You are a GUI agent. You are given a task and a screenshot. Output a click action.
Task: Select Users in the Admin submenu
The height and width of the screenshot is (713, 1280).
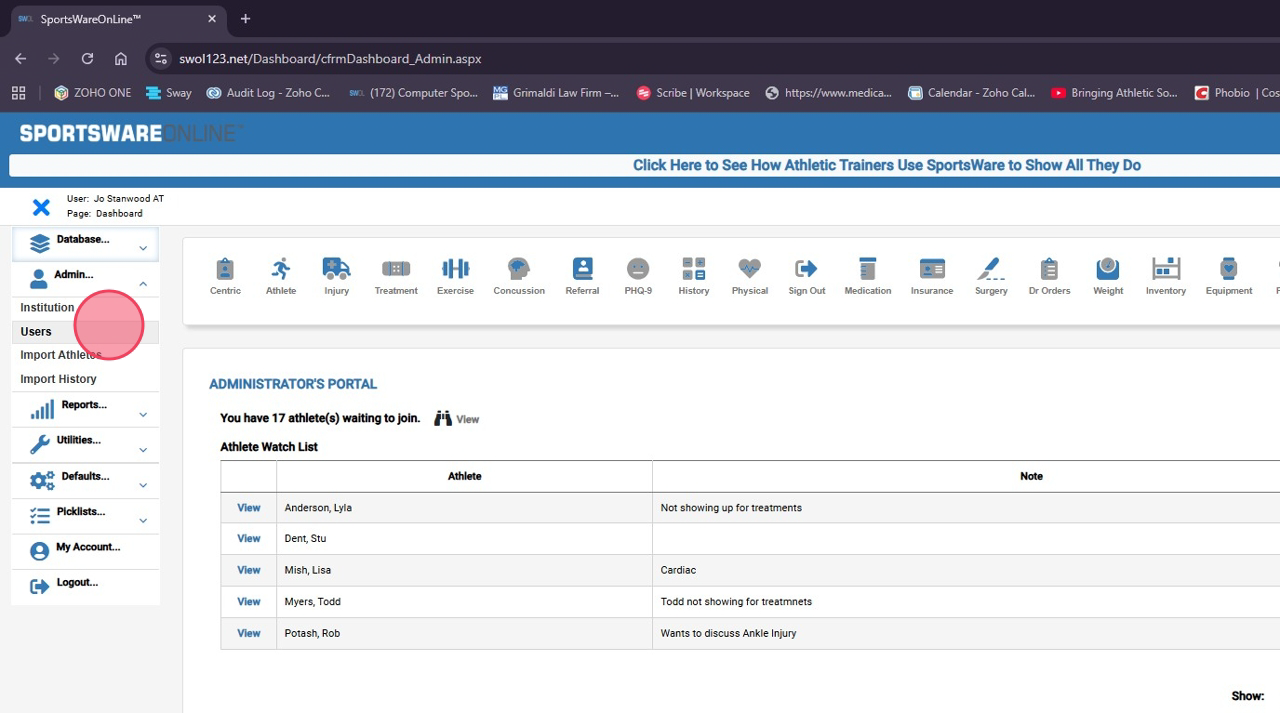pos(36,332)
